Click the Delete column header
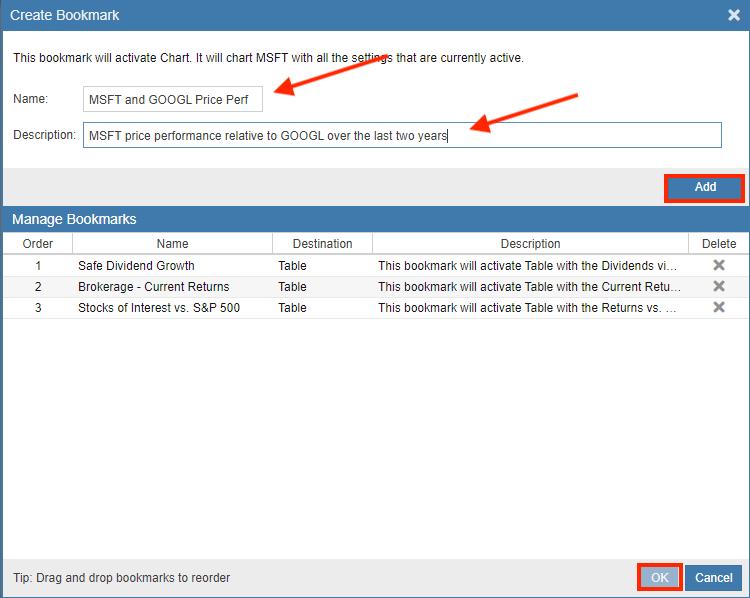This screenshot has width=750, height=598. point(719,244)
